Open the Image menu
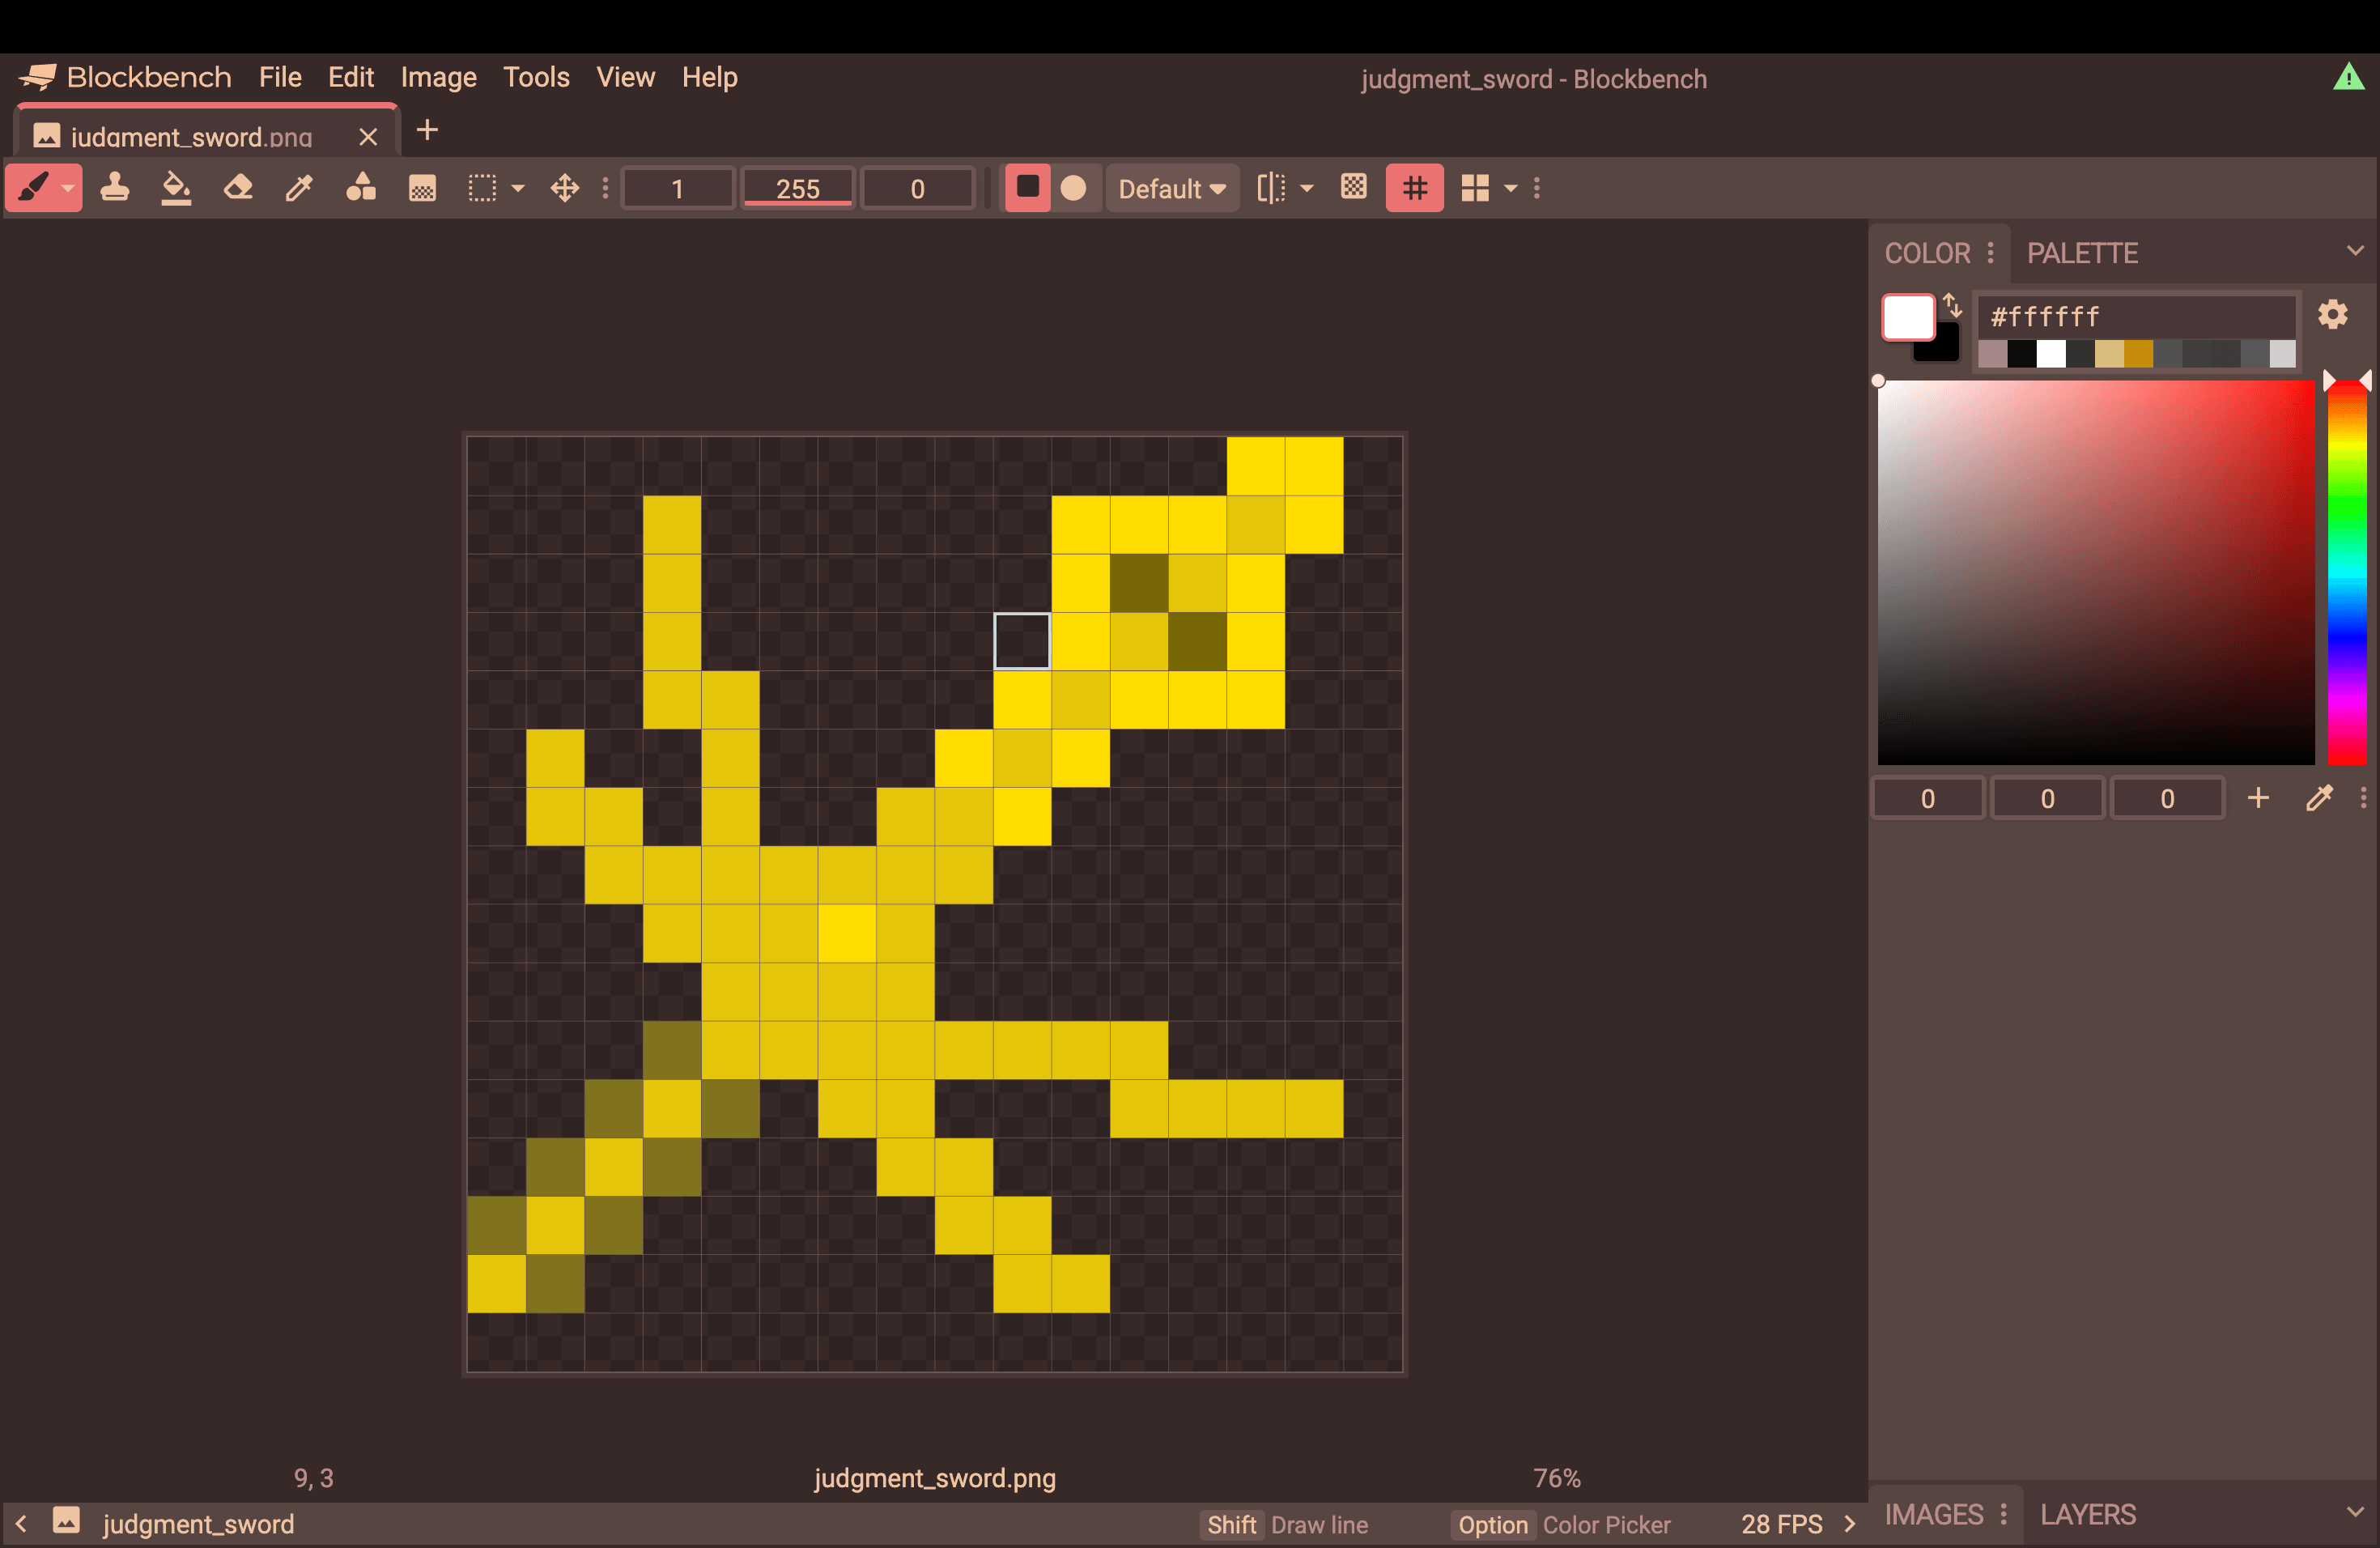 pos(439,77)
